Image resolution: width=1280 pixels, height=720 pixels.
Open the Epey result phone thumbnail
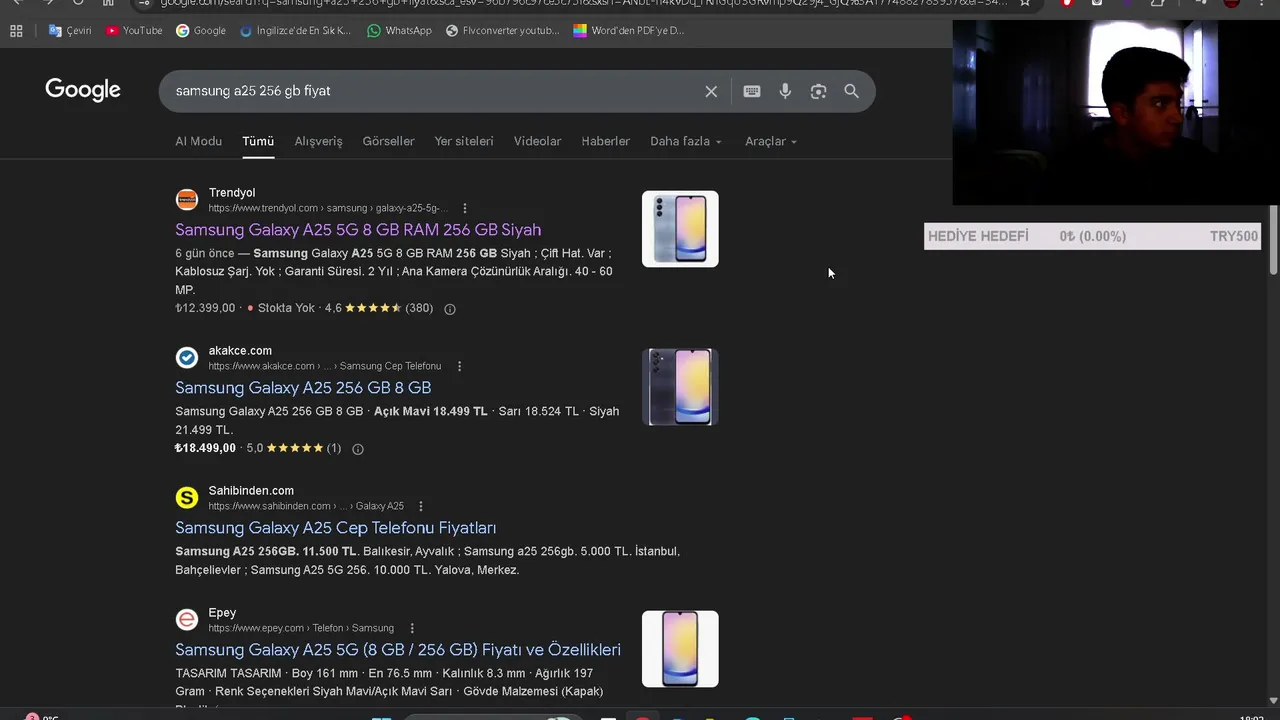680,649
